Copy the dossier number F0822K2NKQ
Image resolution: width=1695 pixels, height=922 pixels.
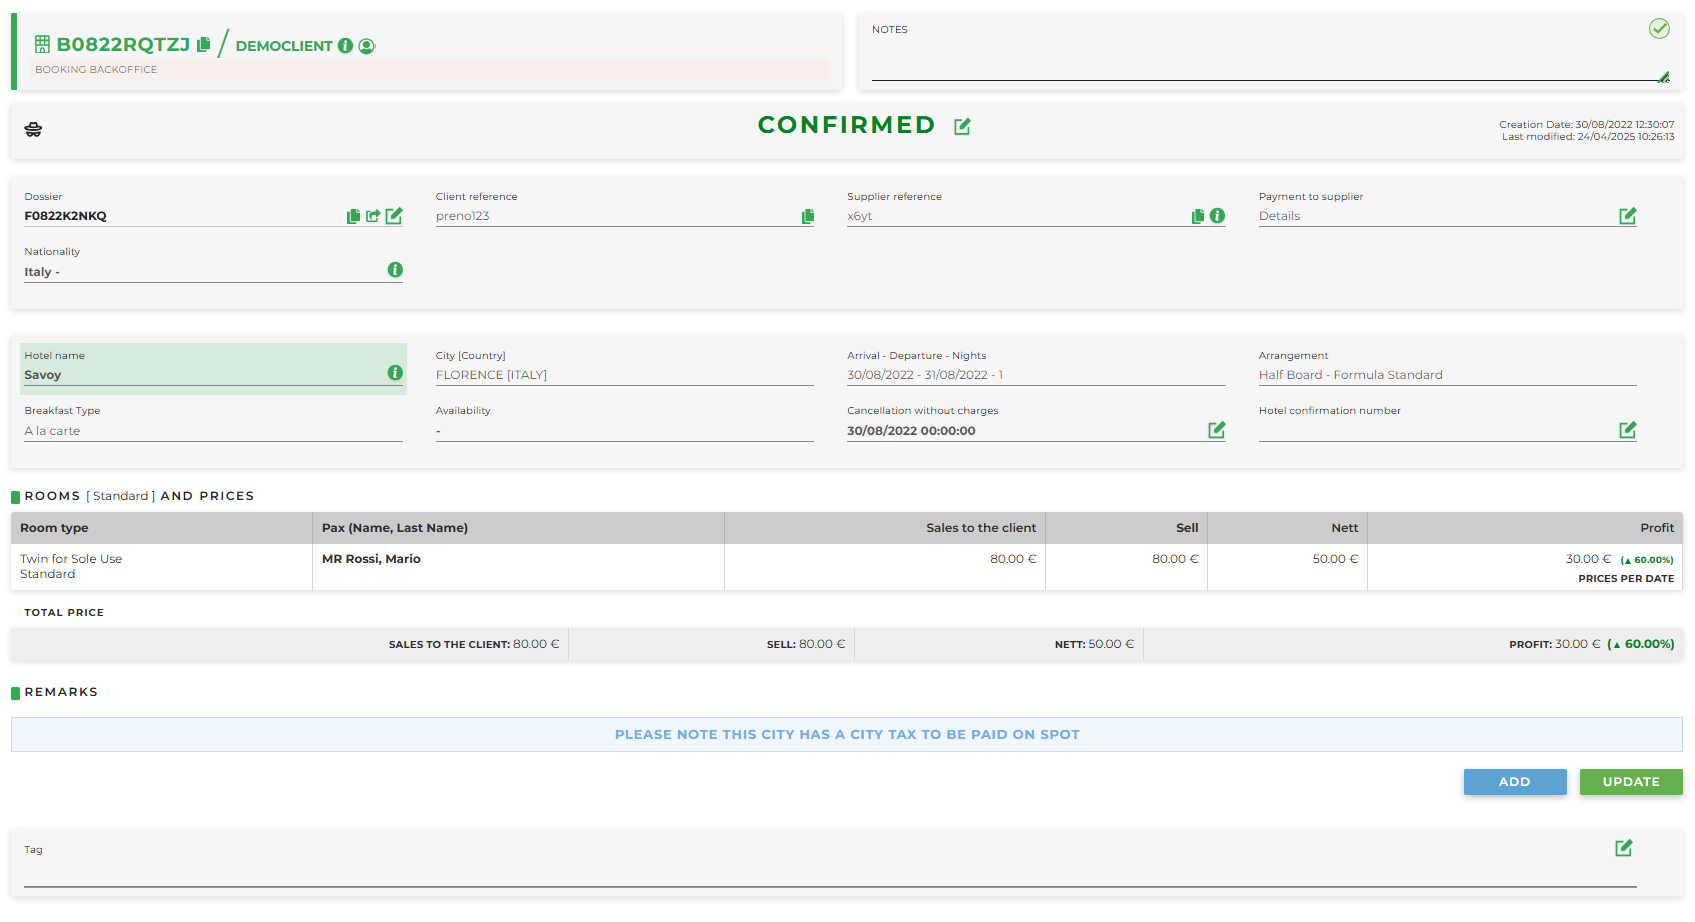point(353,216)
